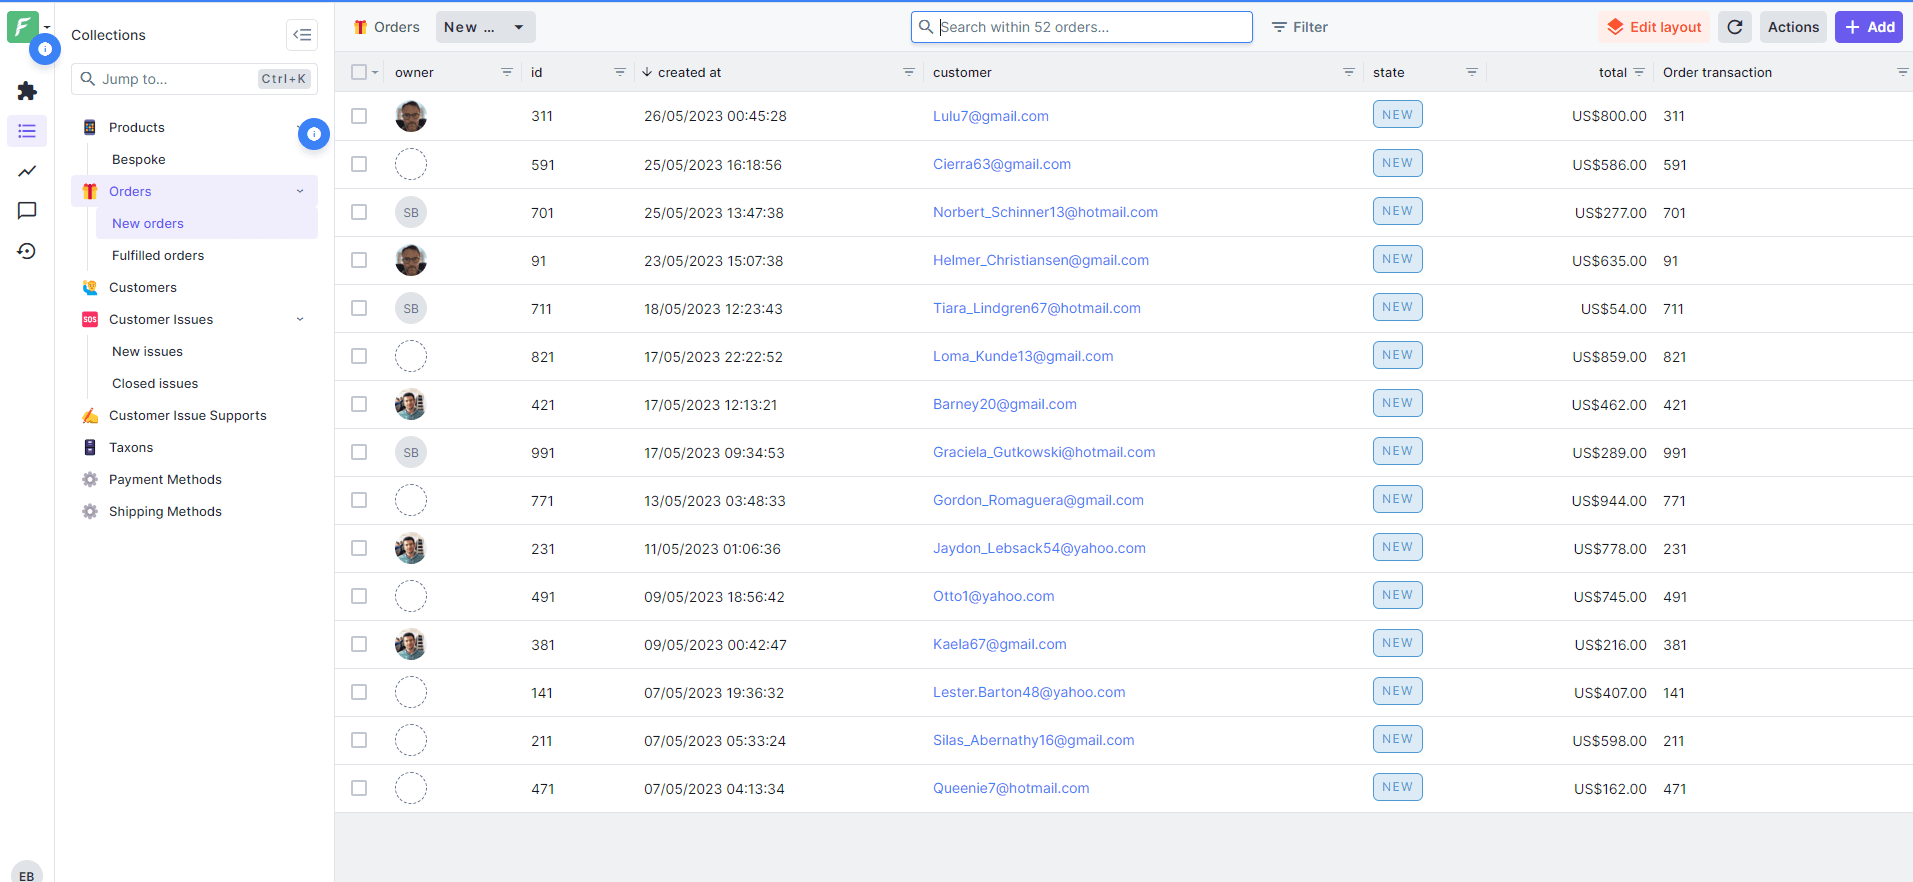1913x882 pixels.
Task: Open Closed issues segment
Action: click(x=155, y=383)
